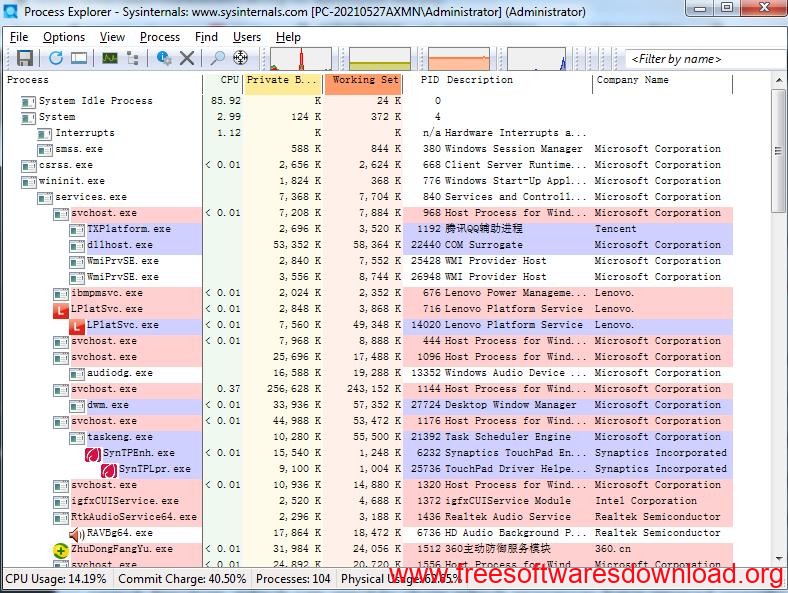Click the Lenovo icon of LPlatSvc.exe PID 14020
Image resolution: width=788 pixels, height=593 pixels.
pos(77,326)
